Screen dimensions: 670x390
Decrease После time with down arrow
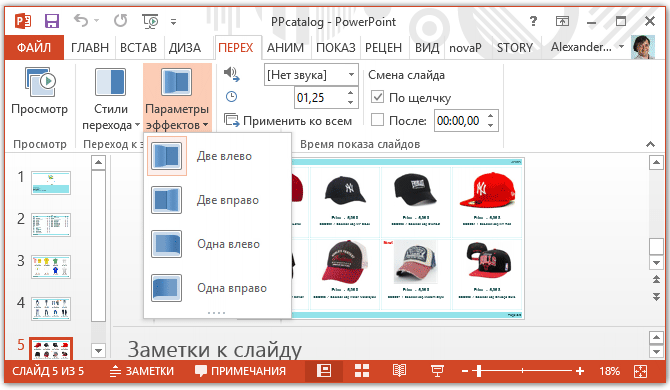point(491,126)
